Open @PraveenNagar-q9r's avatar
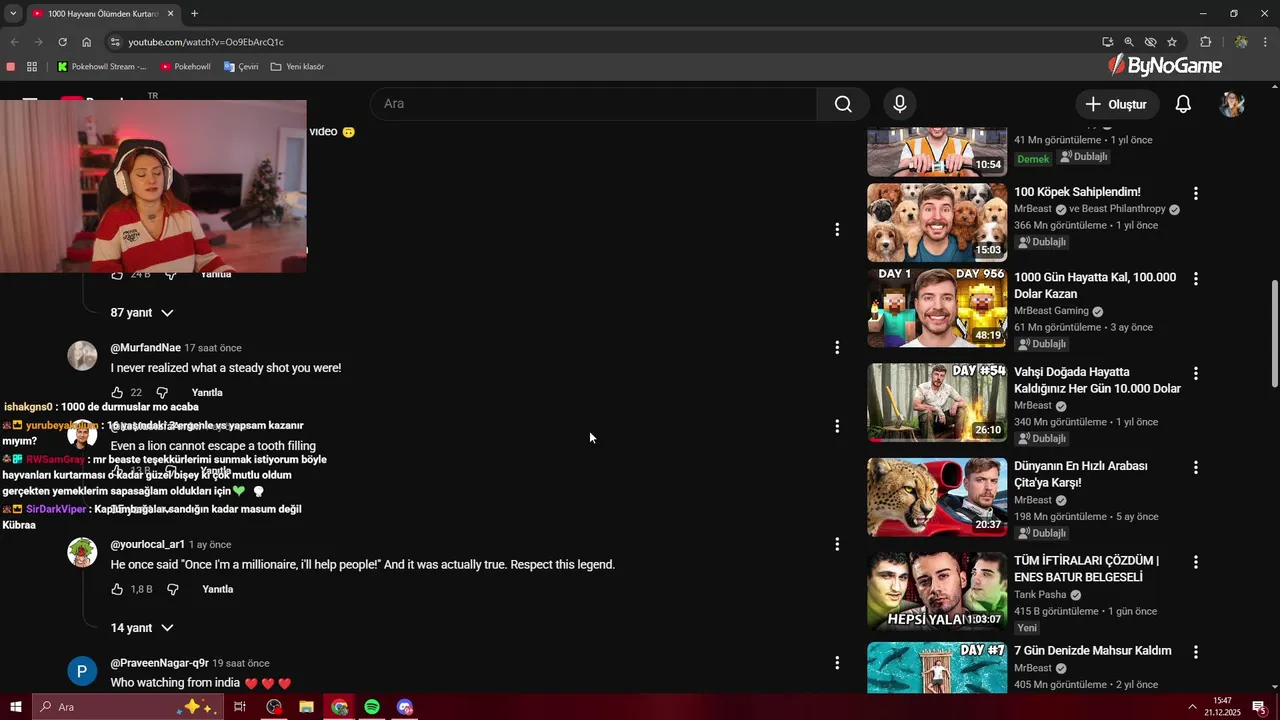The image size is (1280, 720). tap(82, 670)
